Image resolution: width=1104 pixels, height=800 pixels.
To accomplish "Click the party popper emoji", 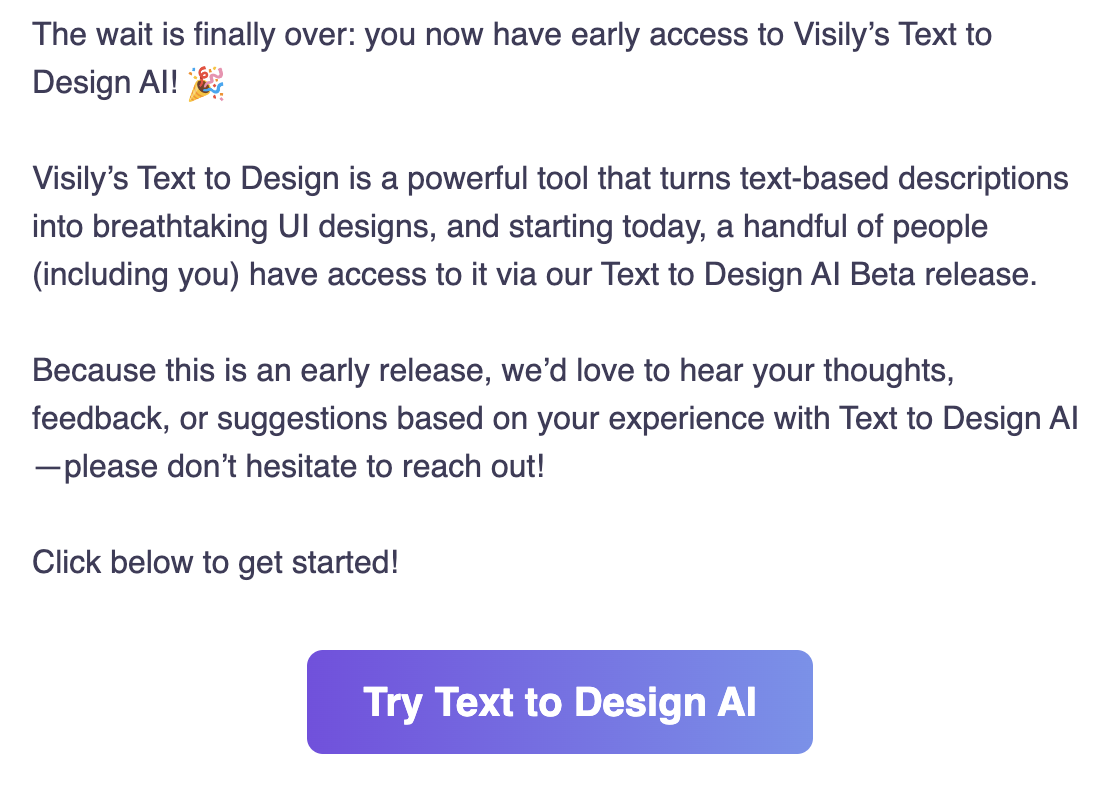I will click(206, 83).
